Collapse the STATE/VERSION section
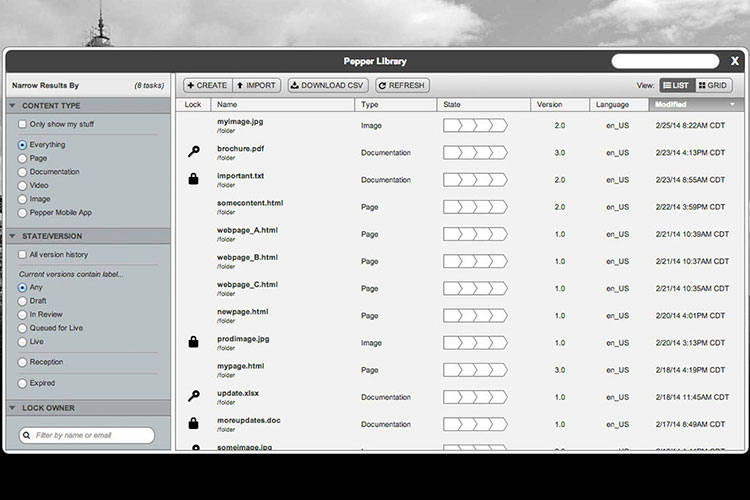750x500 pixels. click(12, 236)
